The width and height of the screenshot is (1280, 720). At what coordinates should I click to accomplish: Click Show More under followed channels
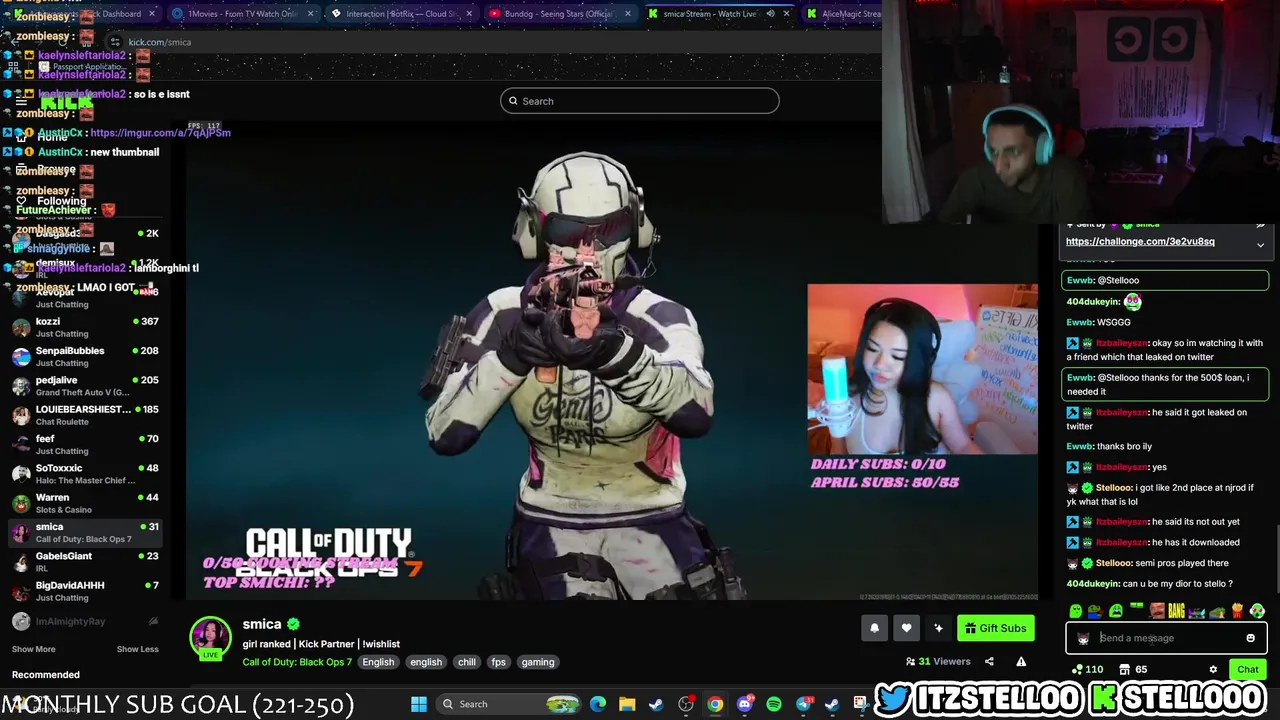coord(33,649)
